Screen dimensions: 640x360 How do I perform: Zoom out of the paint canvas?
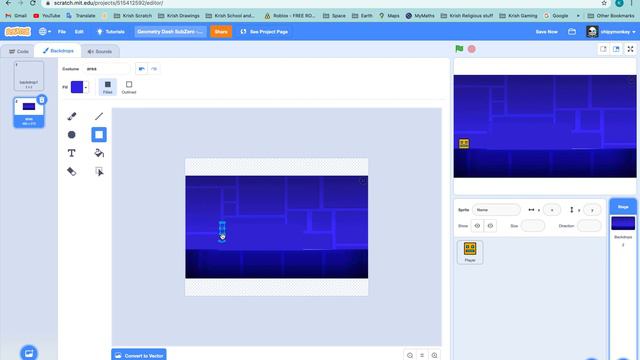coord(410,356)
